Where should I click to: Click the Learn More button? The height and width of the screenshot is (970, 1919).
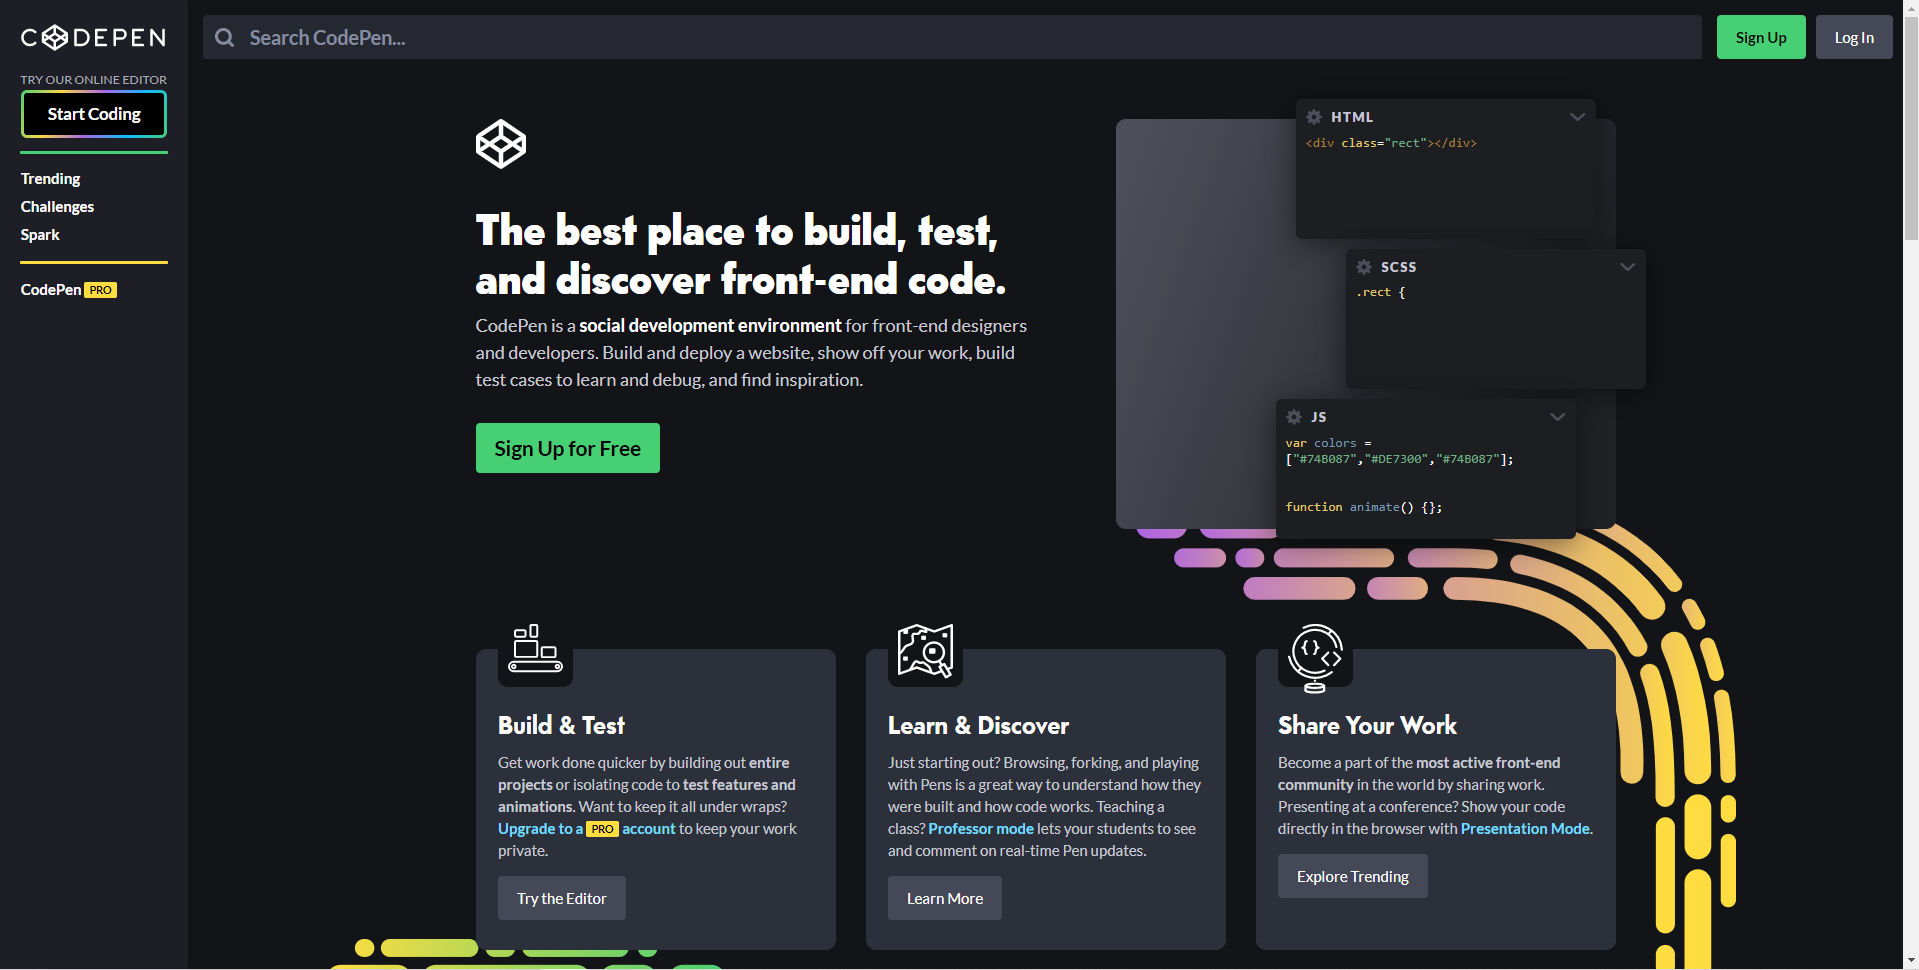point(944,898)
